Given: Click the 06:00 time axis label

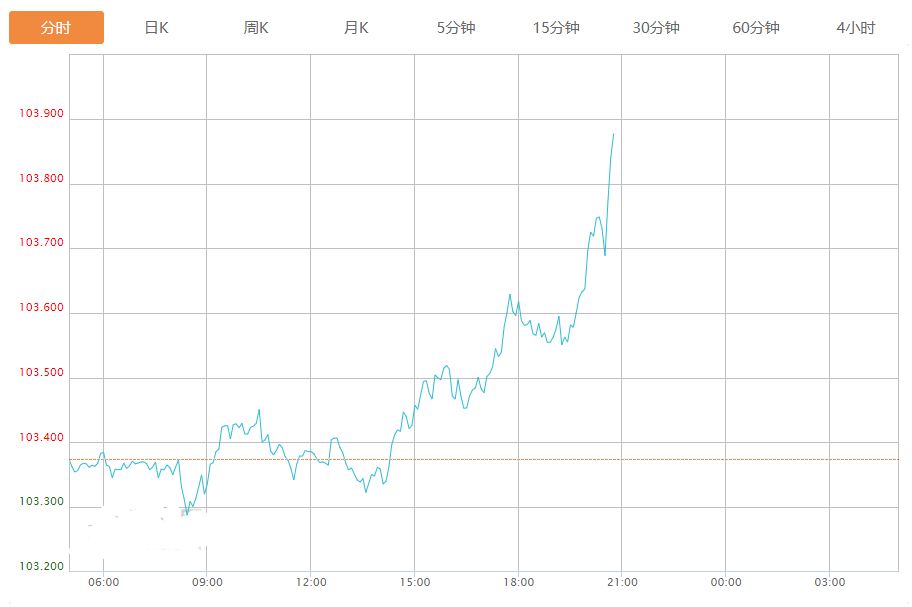Looking at the screenshot, I should tap(103, 583).
